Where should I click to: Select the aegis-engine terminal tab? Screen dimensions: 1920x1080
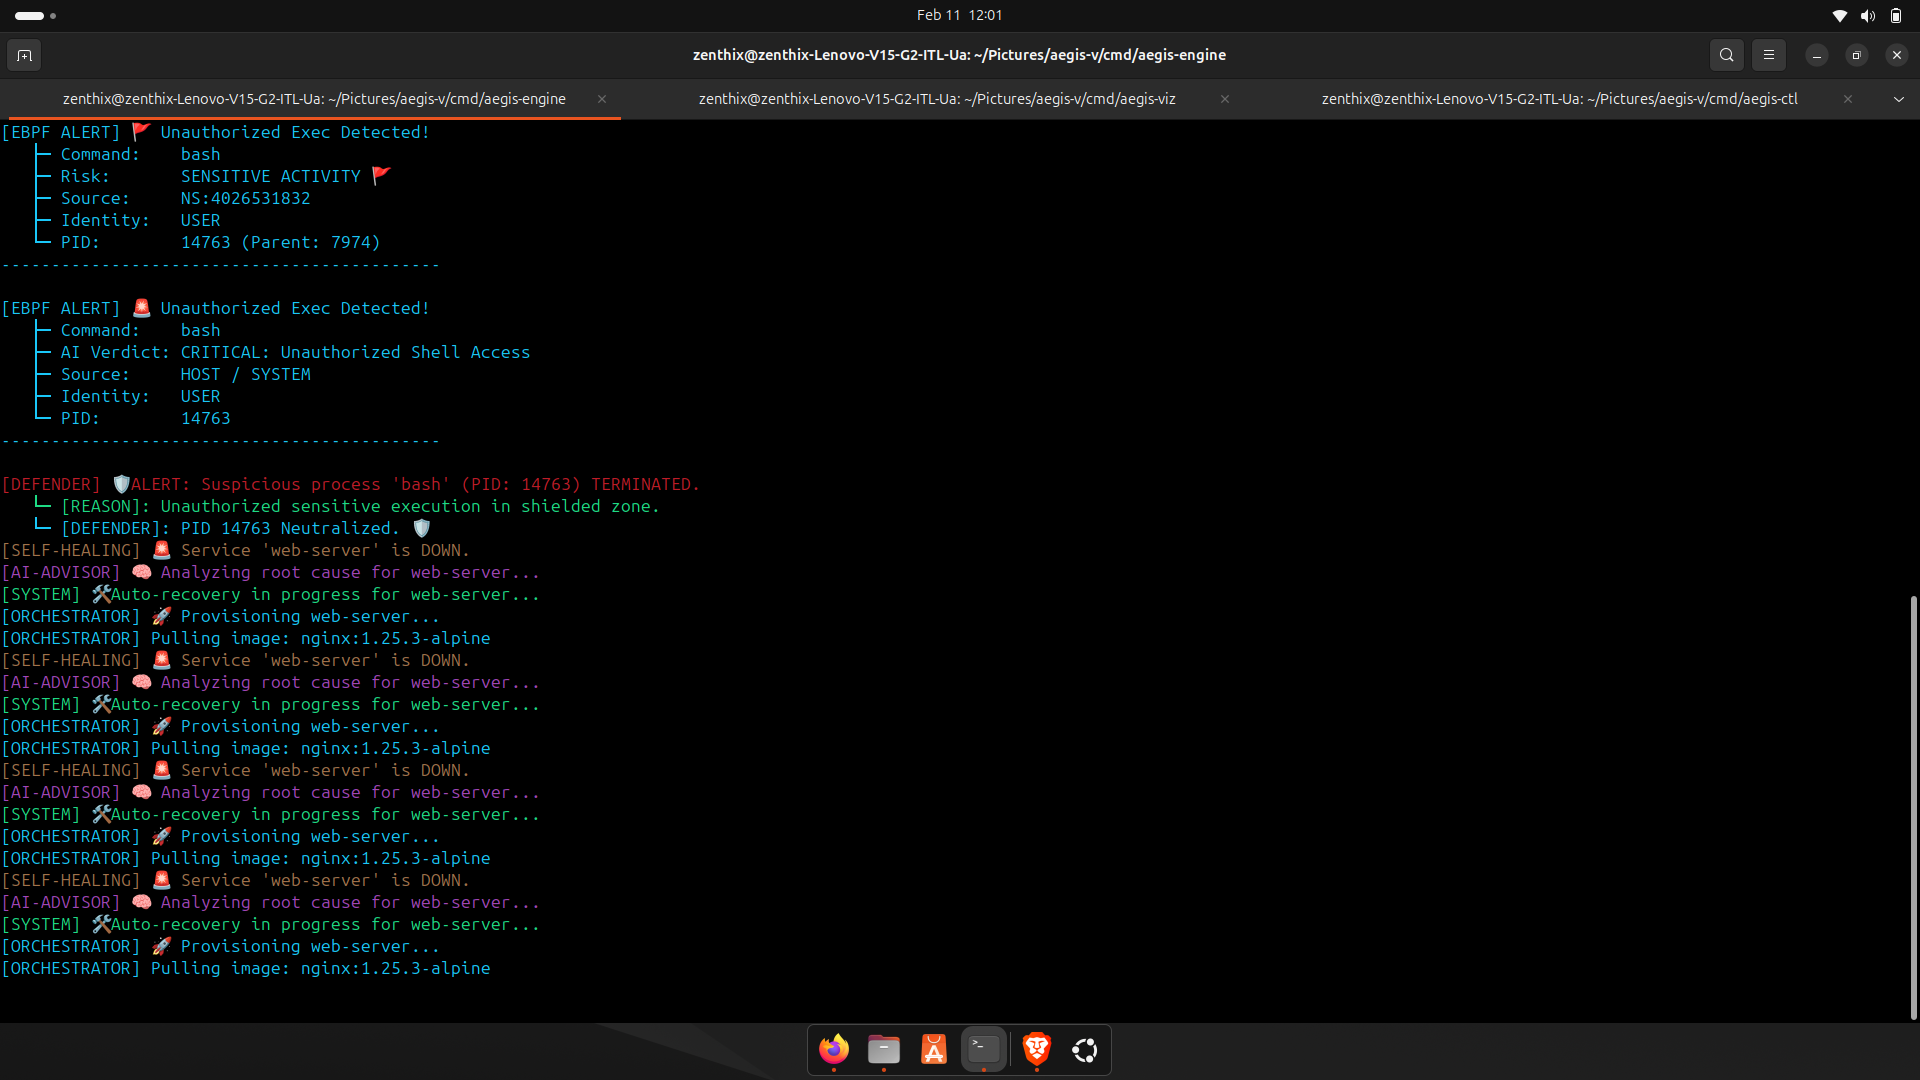[314, 99]
